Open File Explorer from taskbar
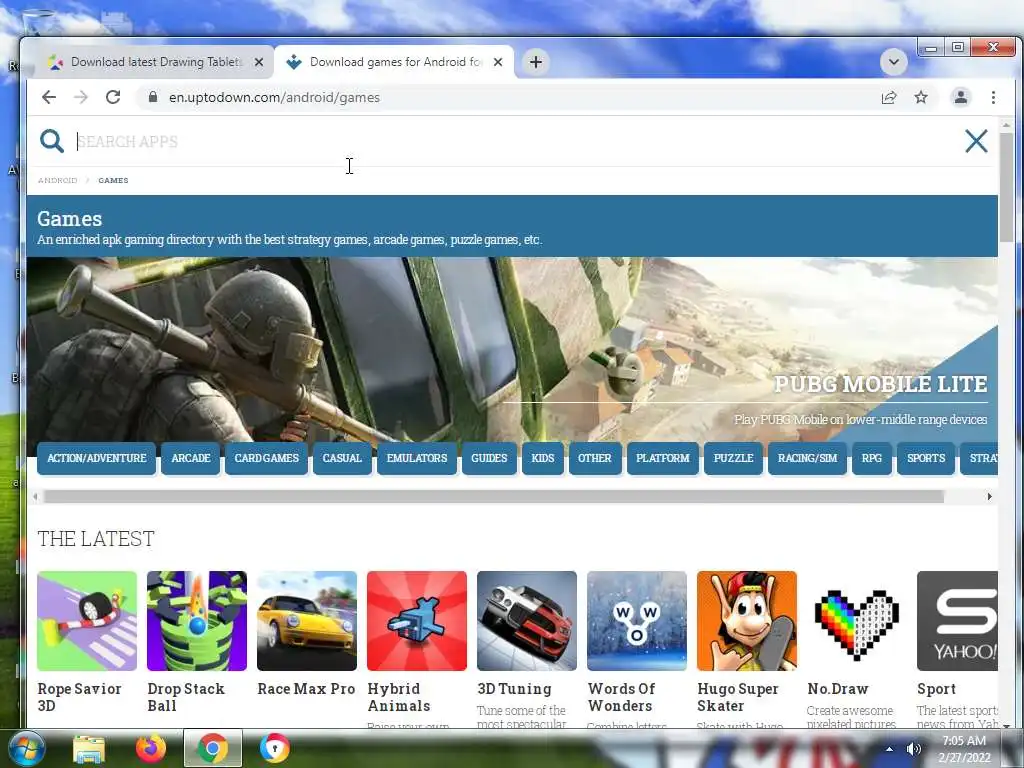 point(89,749)
